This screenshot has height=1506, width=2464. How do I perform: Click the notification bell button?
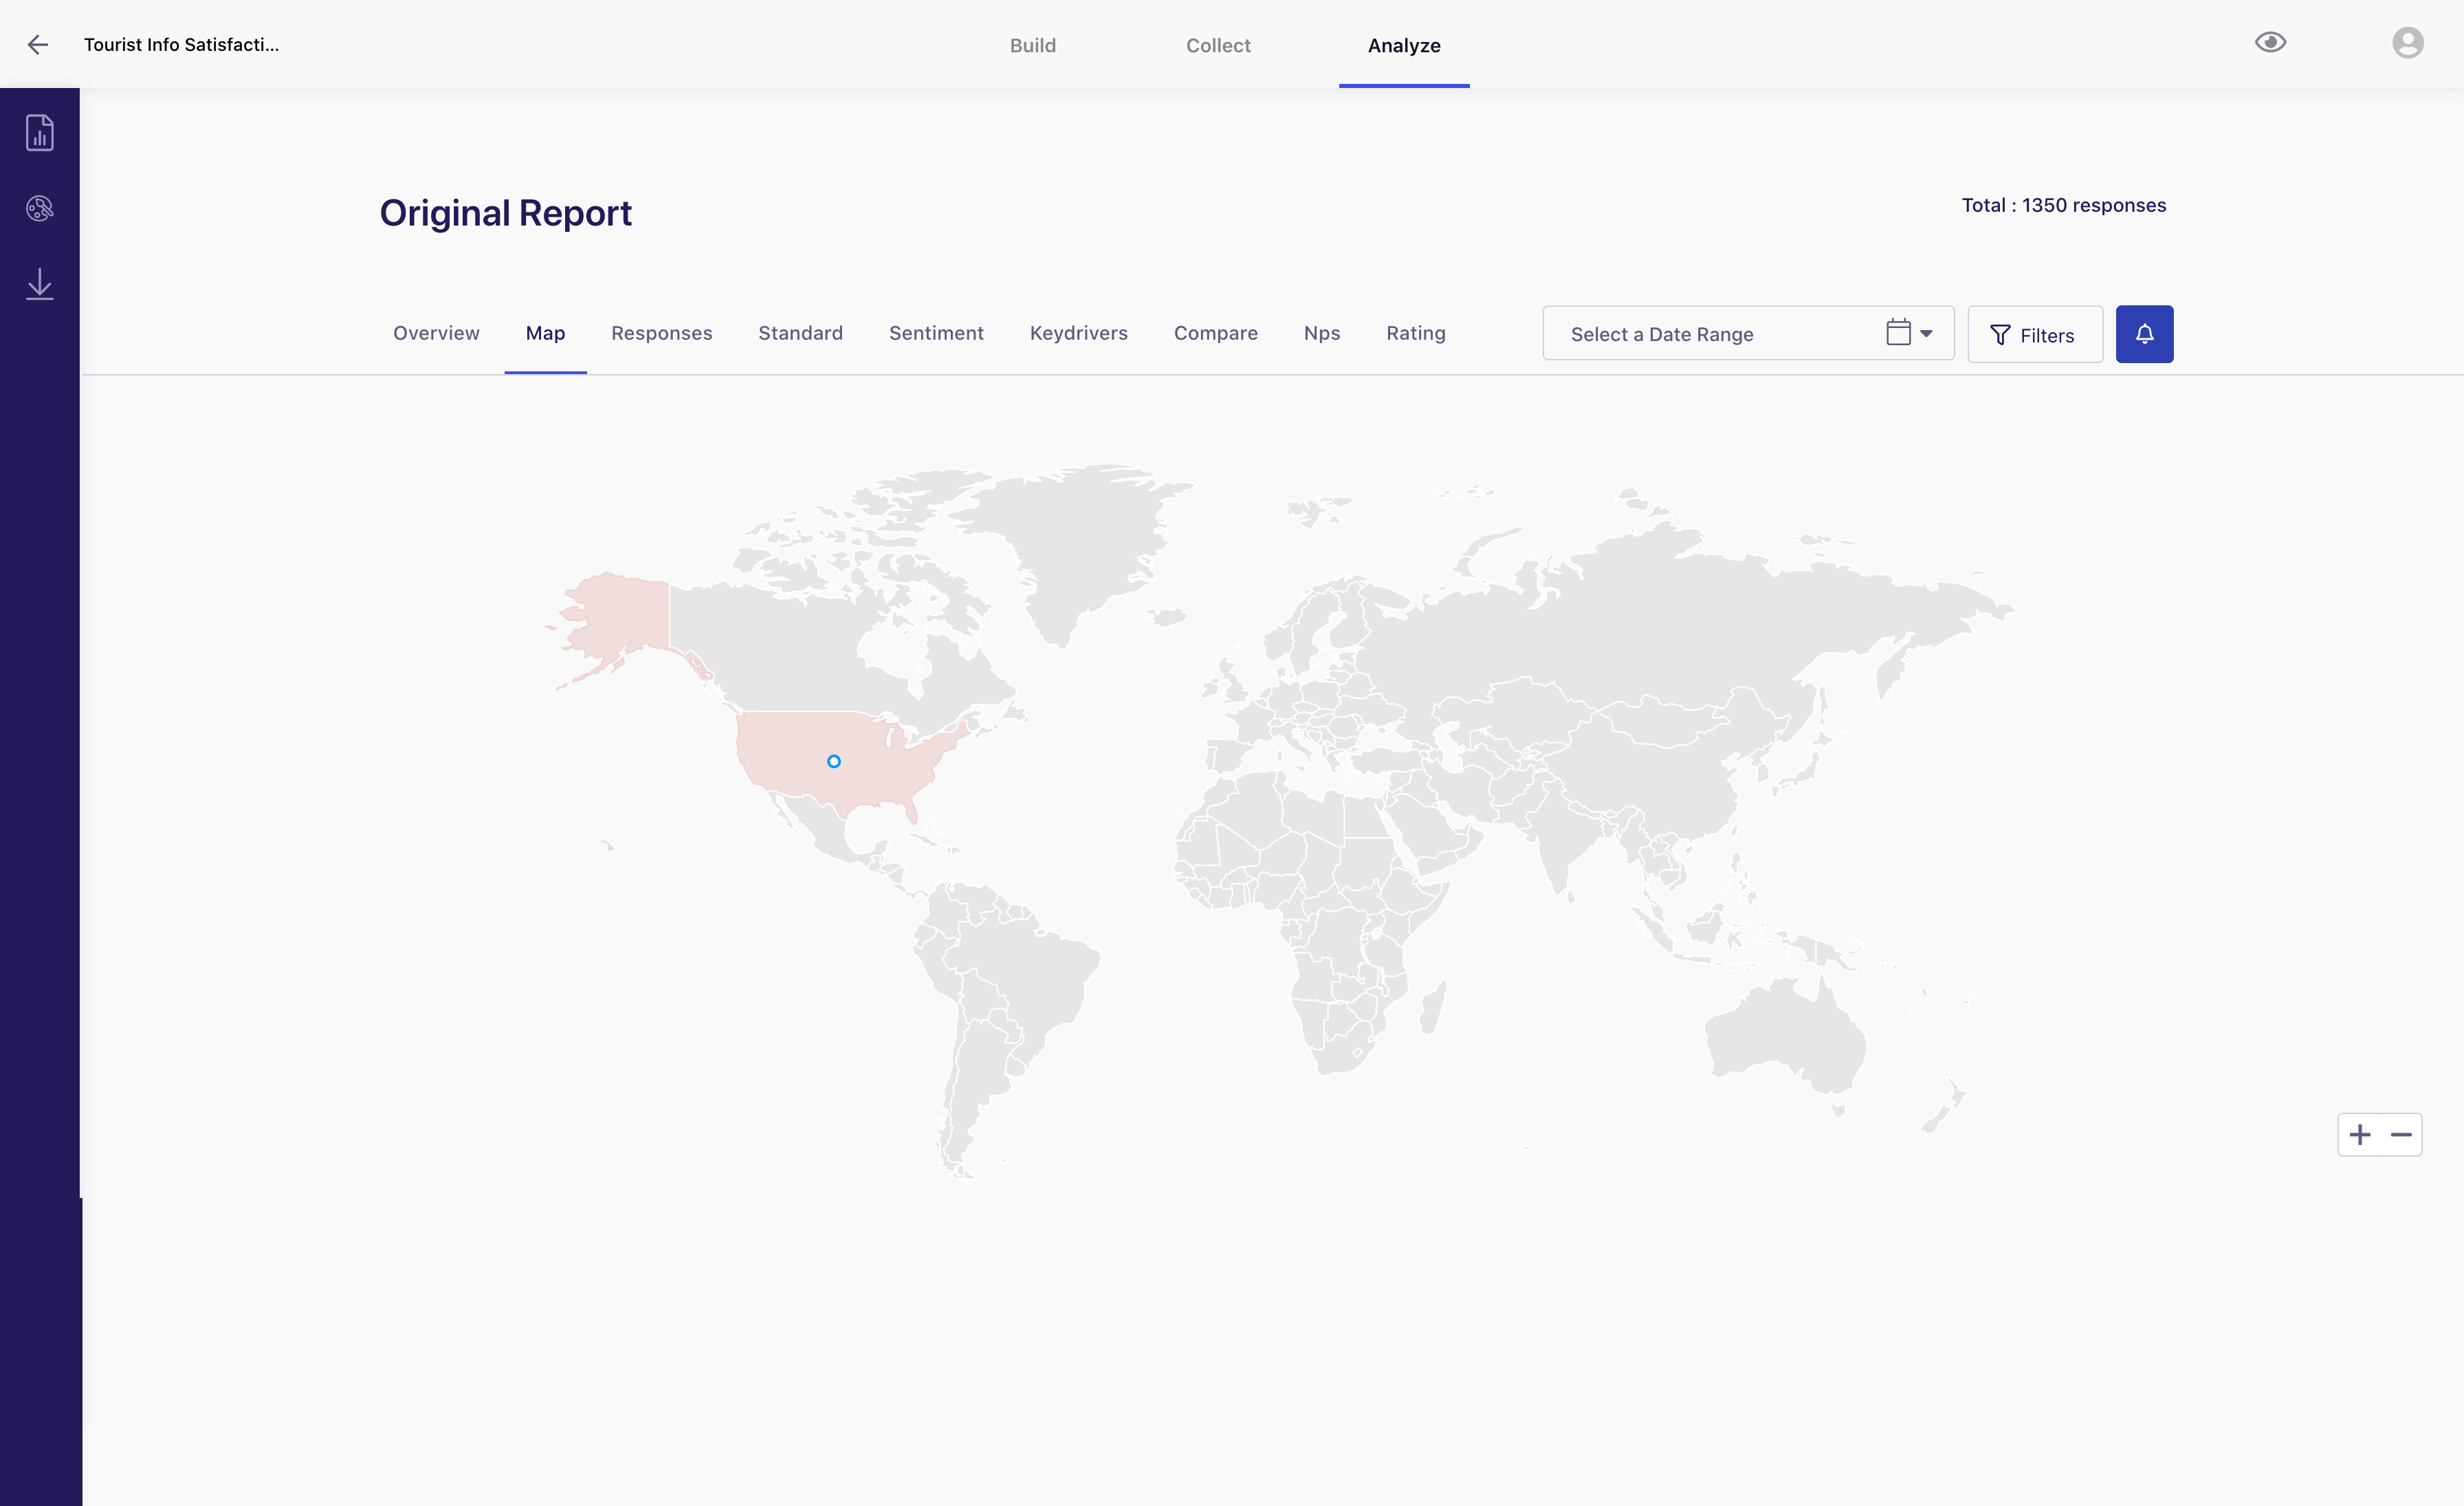click(2144, 334)
